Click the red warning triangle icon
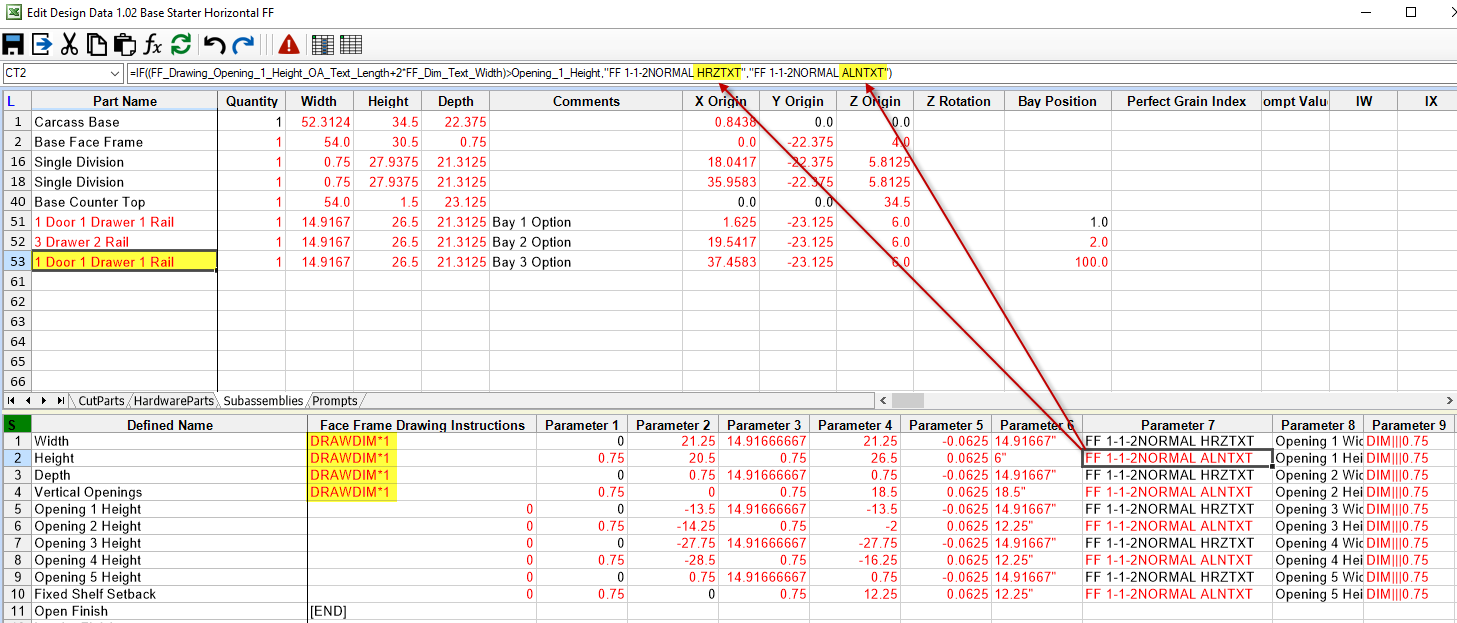The height and width of the screenshot is (623, 1457). coord(289,44)
